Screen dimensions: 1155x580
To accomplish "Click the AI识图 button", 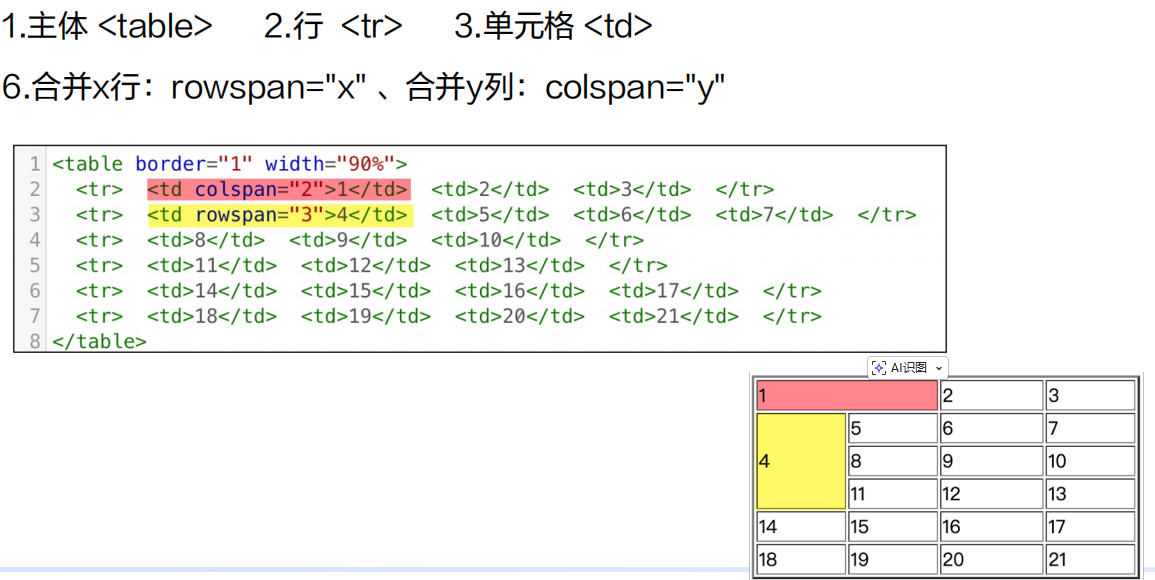I will (x=906, y=367).
